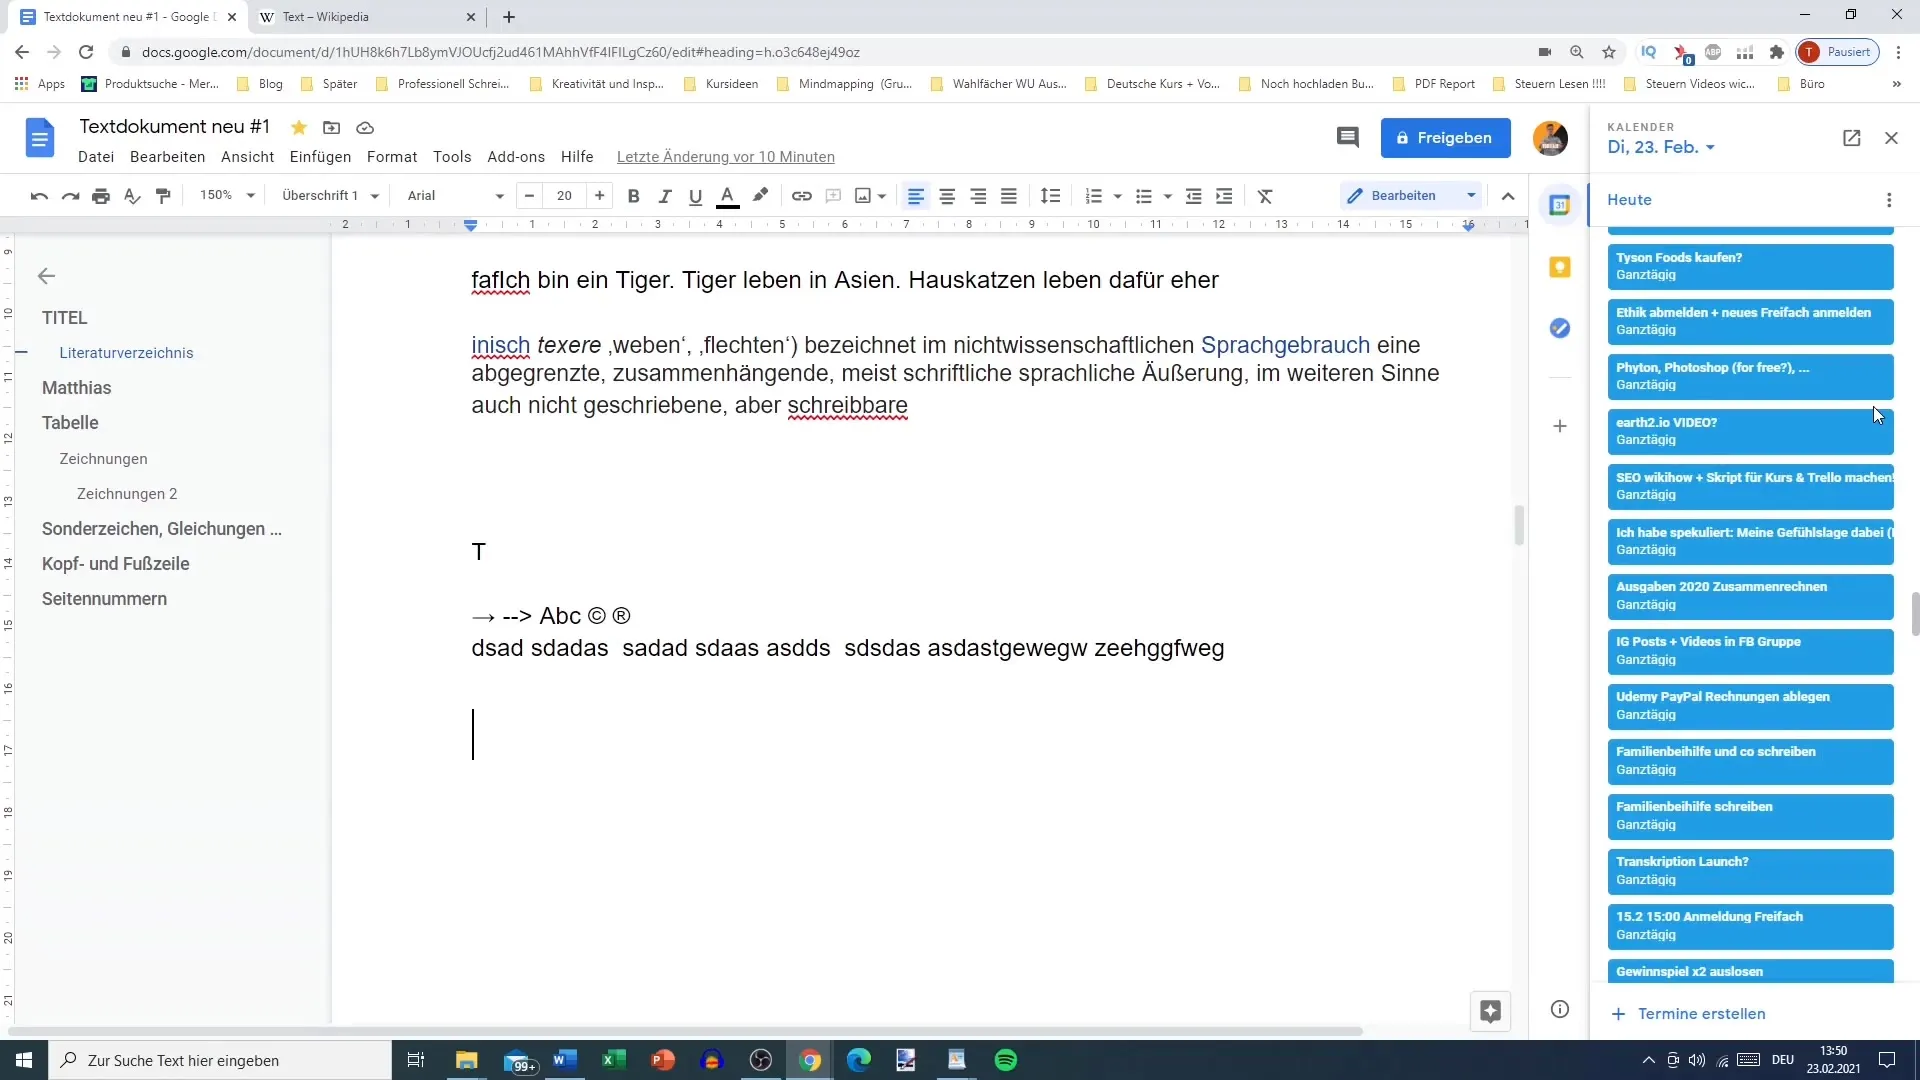This screenshot has width=1920, height=1080.
Task: Open the Arial font dropdown
Action: 455,196
